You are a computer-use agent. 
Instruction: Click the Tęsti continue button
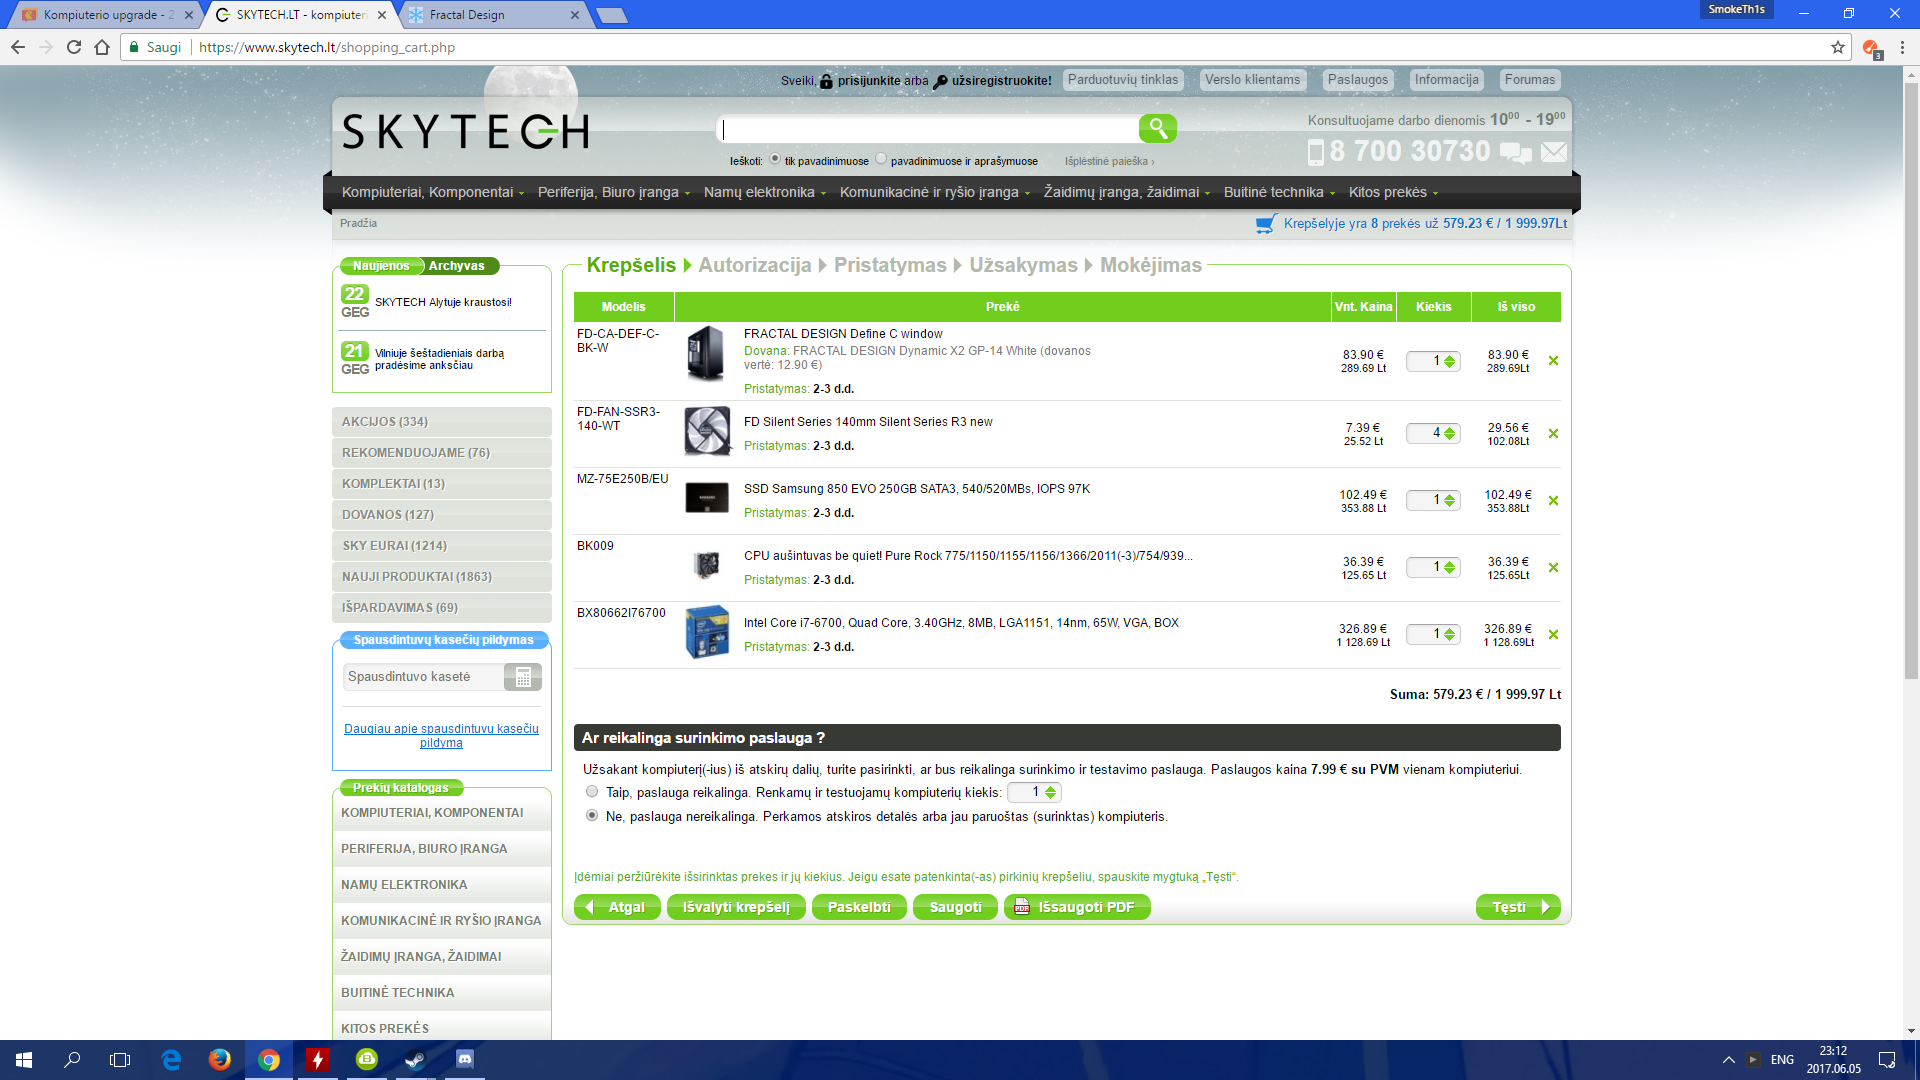pos(1518,907)
